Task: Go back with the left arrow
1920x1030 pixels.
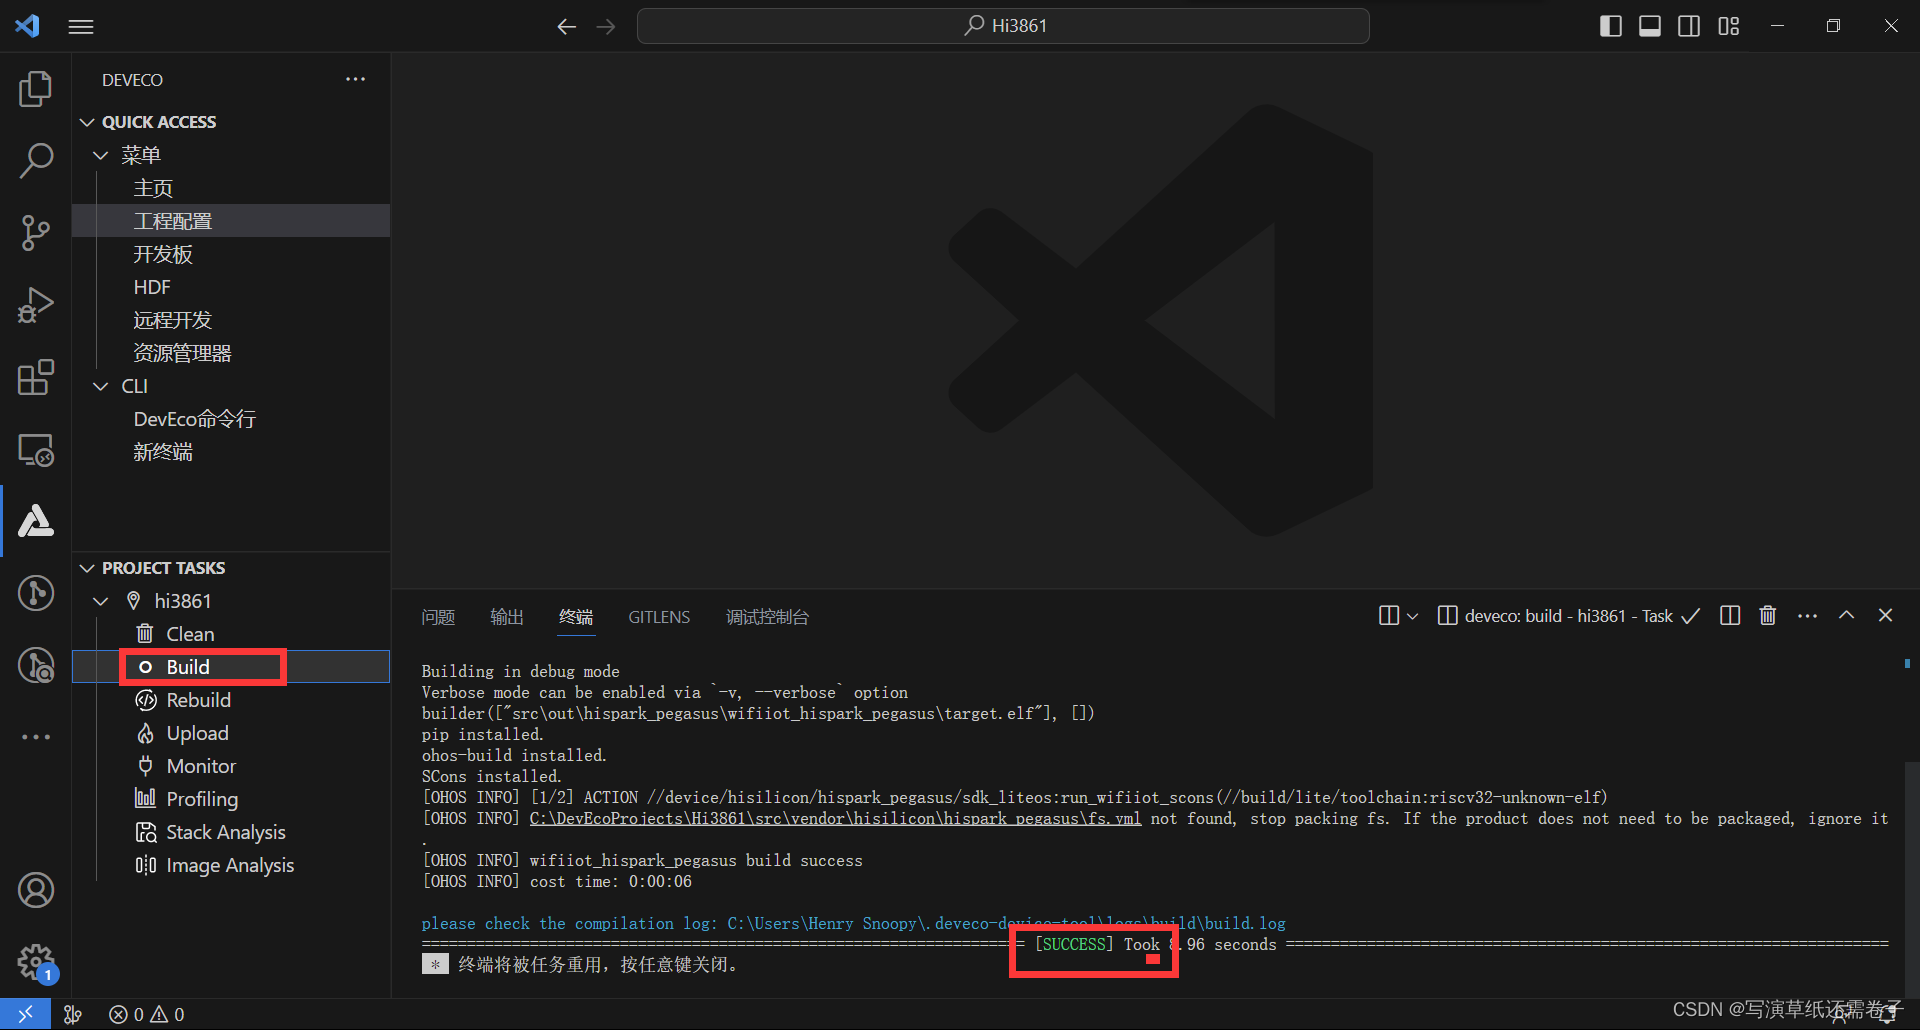Action: pyautogui.click(x=566, y=27)
